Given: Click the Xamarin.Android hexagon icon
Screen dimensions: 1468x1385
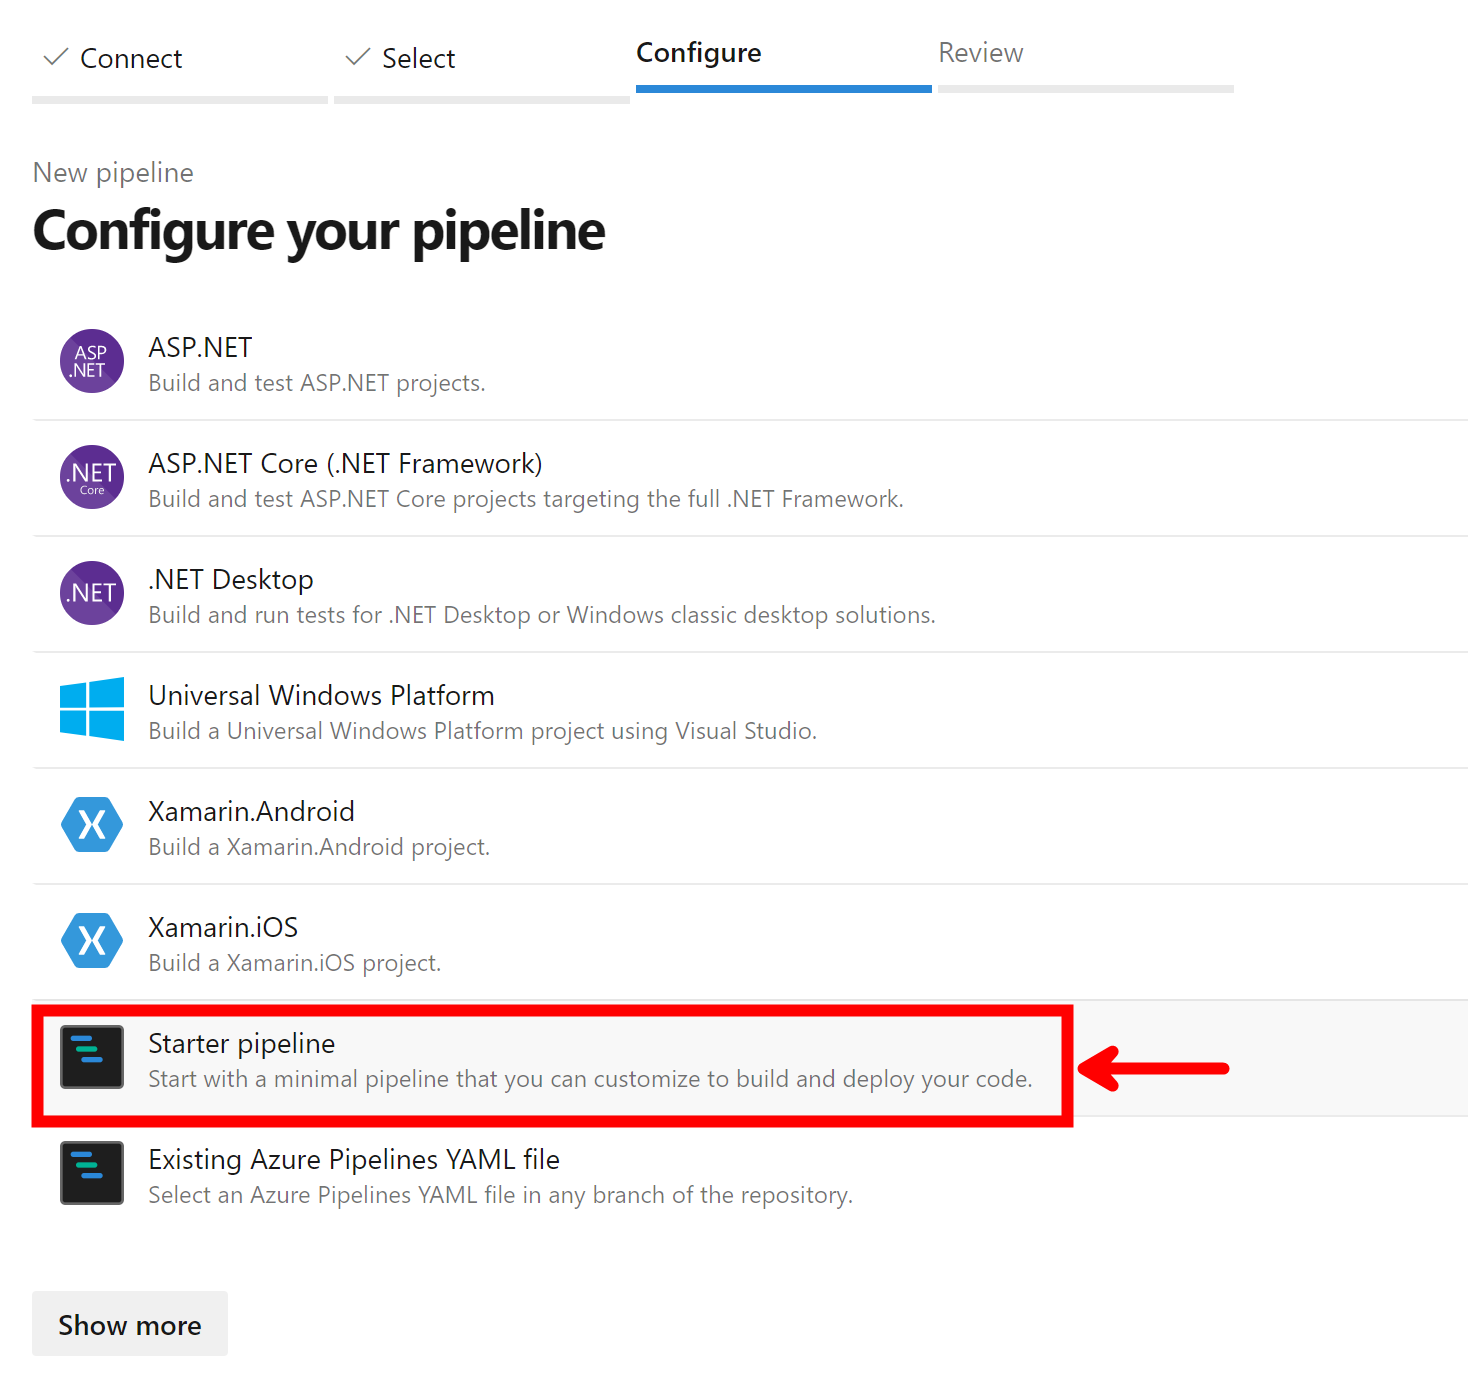Looking at the screenshot, I should click(x=92, y=825).
